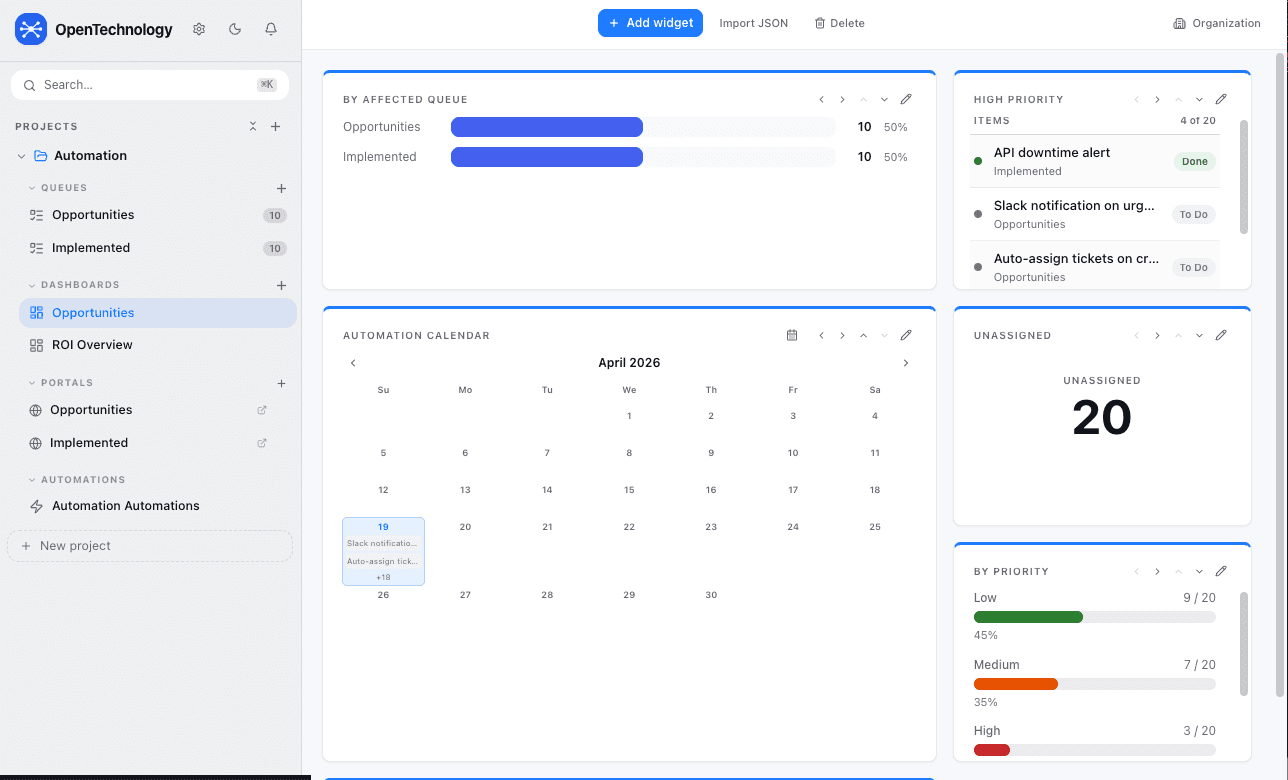This screenshot has height=780, width=1288.
Task: Edit the Unassigned widget
Action: click(1221, 335)
